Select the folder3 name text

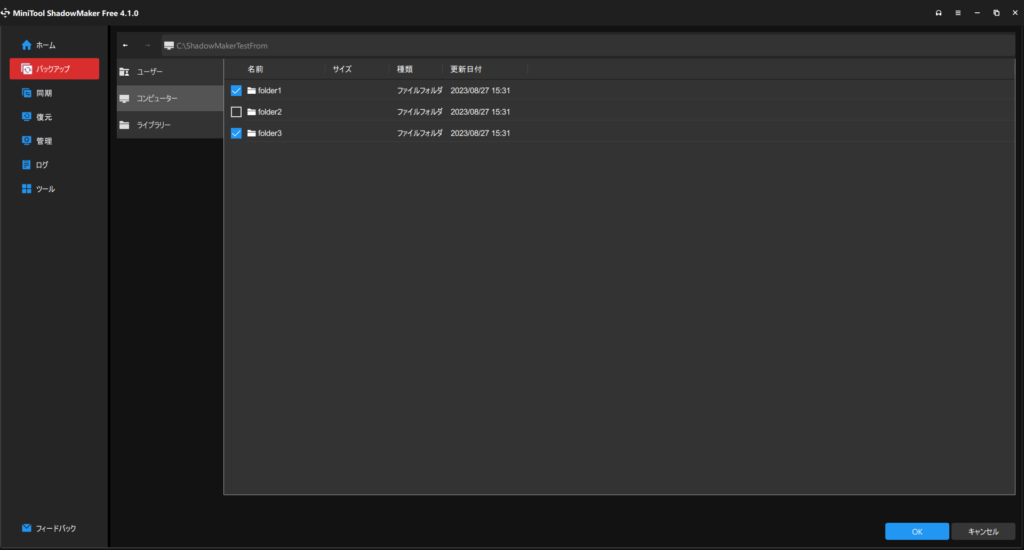[270, 133]
